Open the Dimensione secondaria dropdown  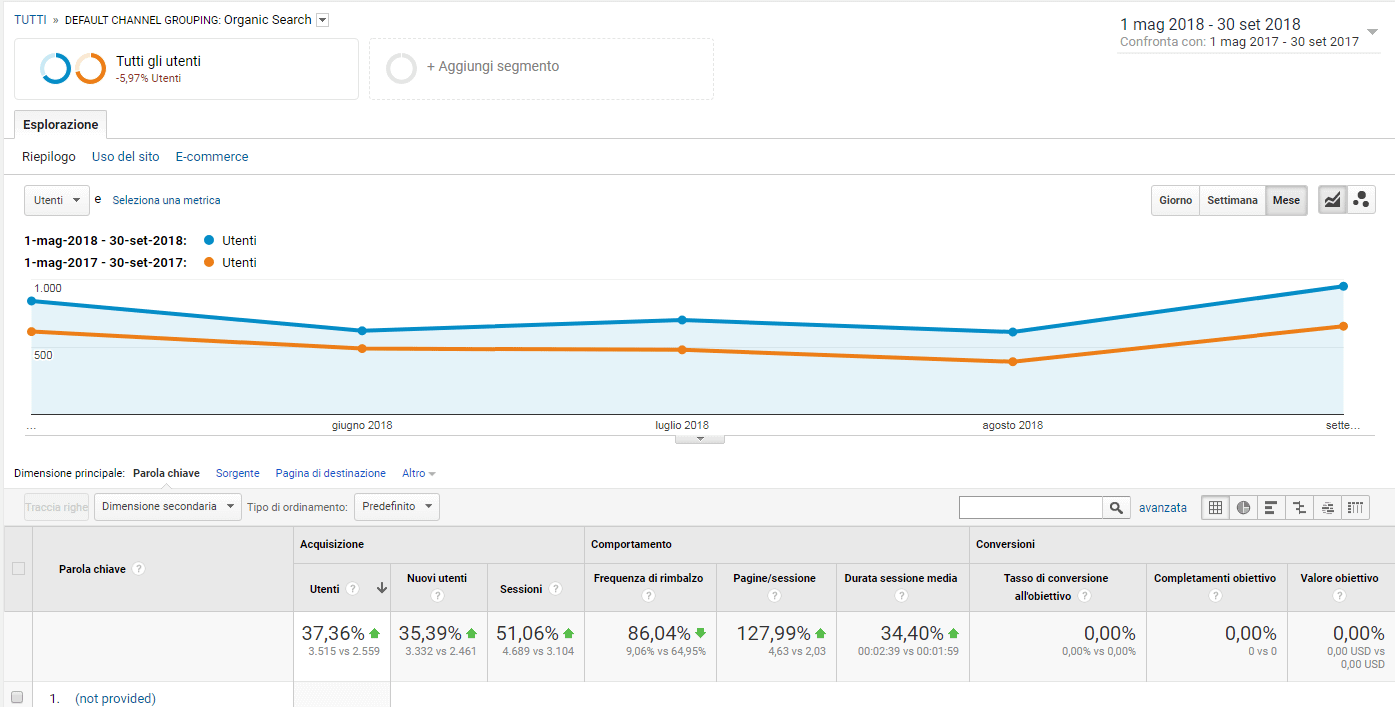[167, 507]
